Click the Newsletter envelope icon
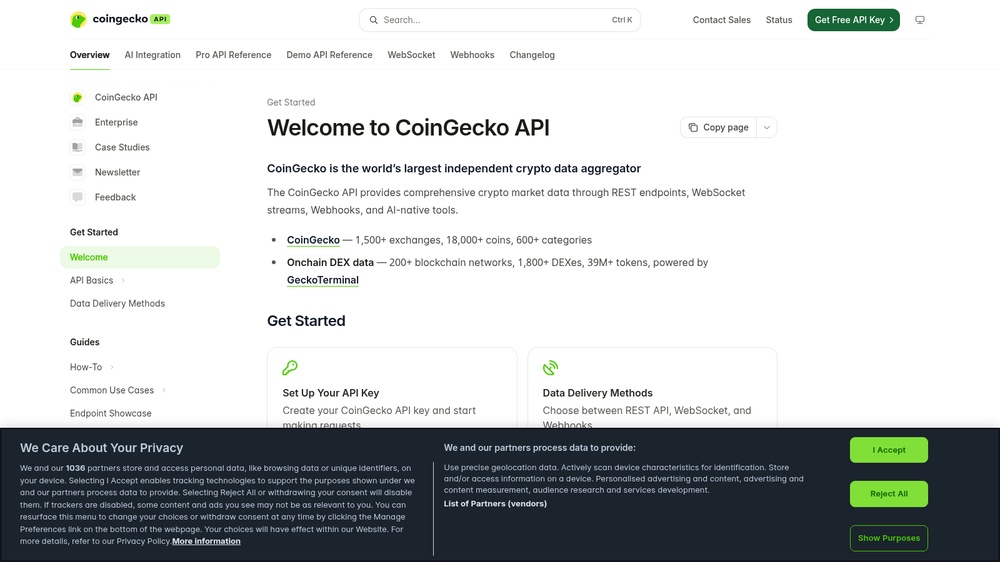Screen dimensions: 1000x562 click(77, 172)
